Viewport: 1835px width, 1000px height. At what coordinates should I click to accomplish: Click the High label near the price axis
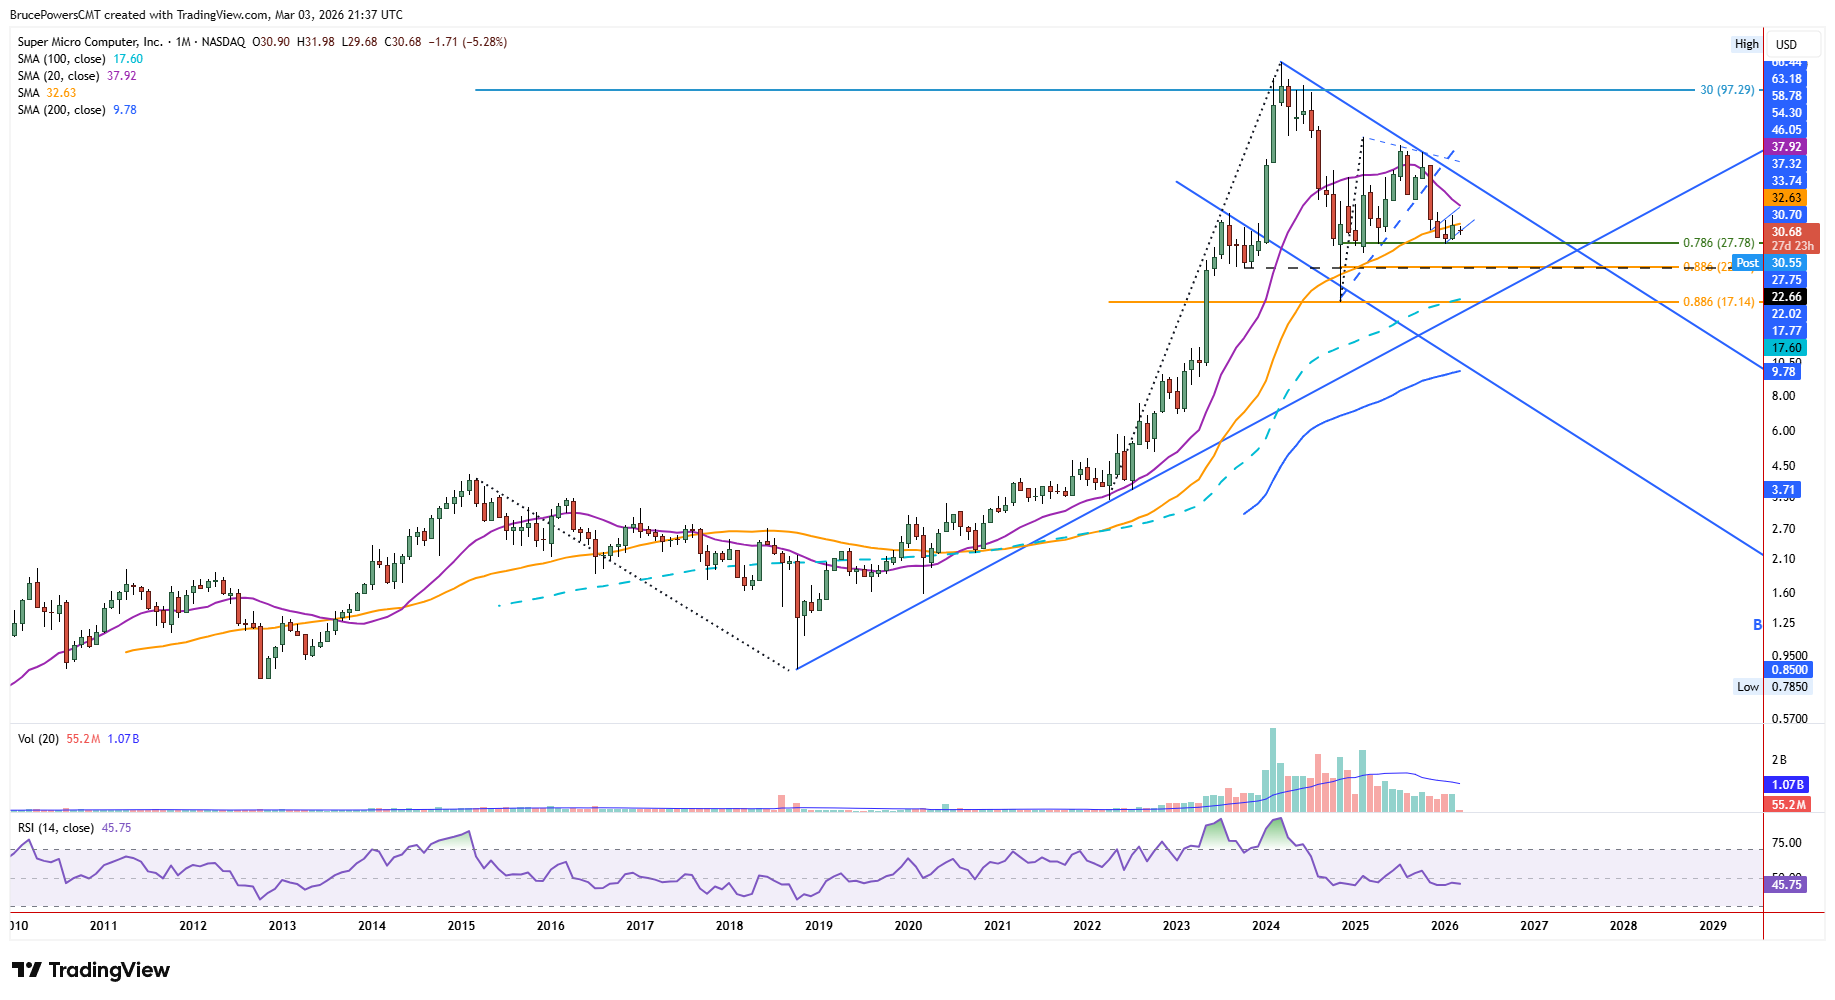click(1746, 44)
